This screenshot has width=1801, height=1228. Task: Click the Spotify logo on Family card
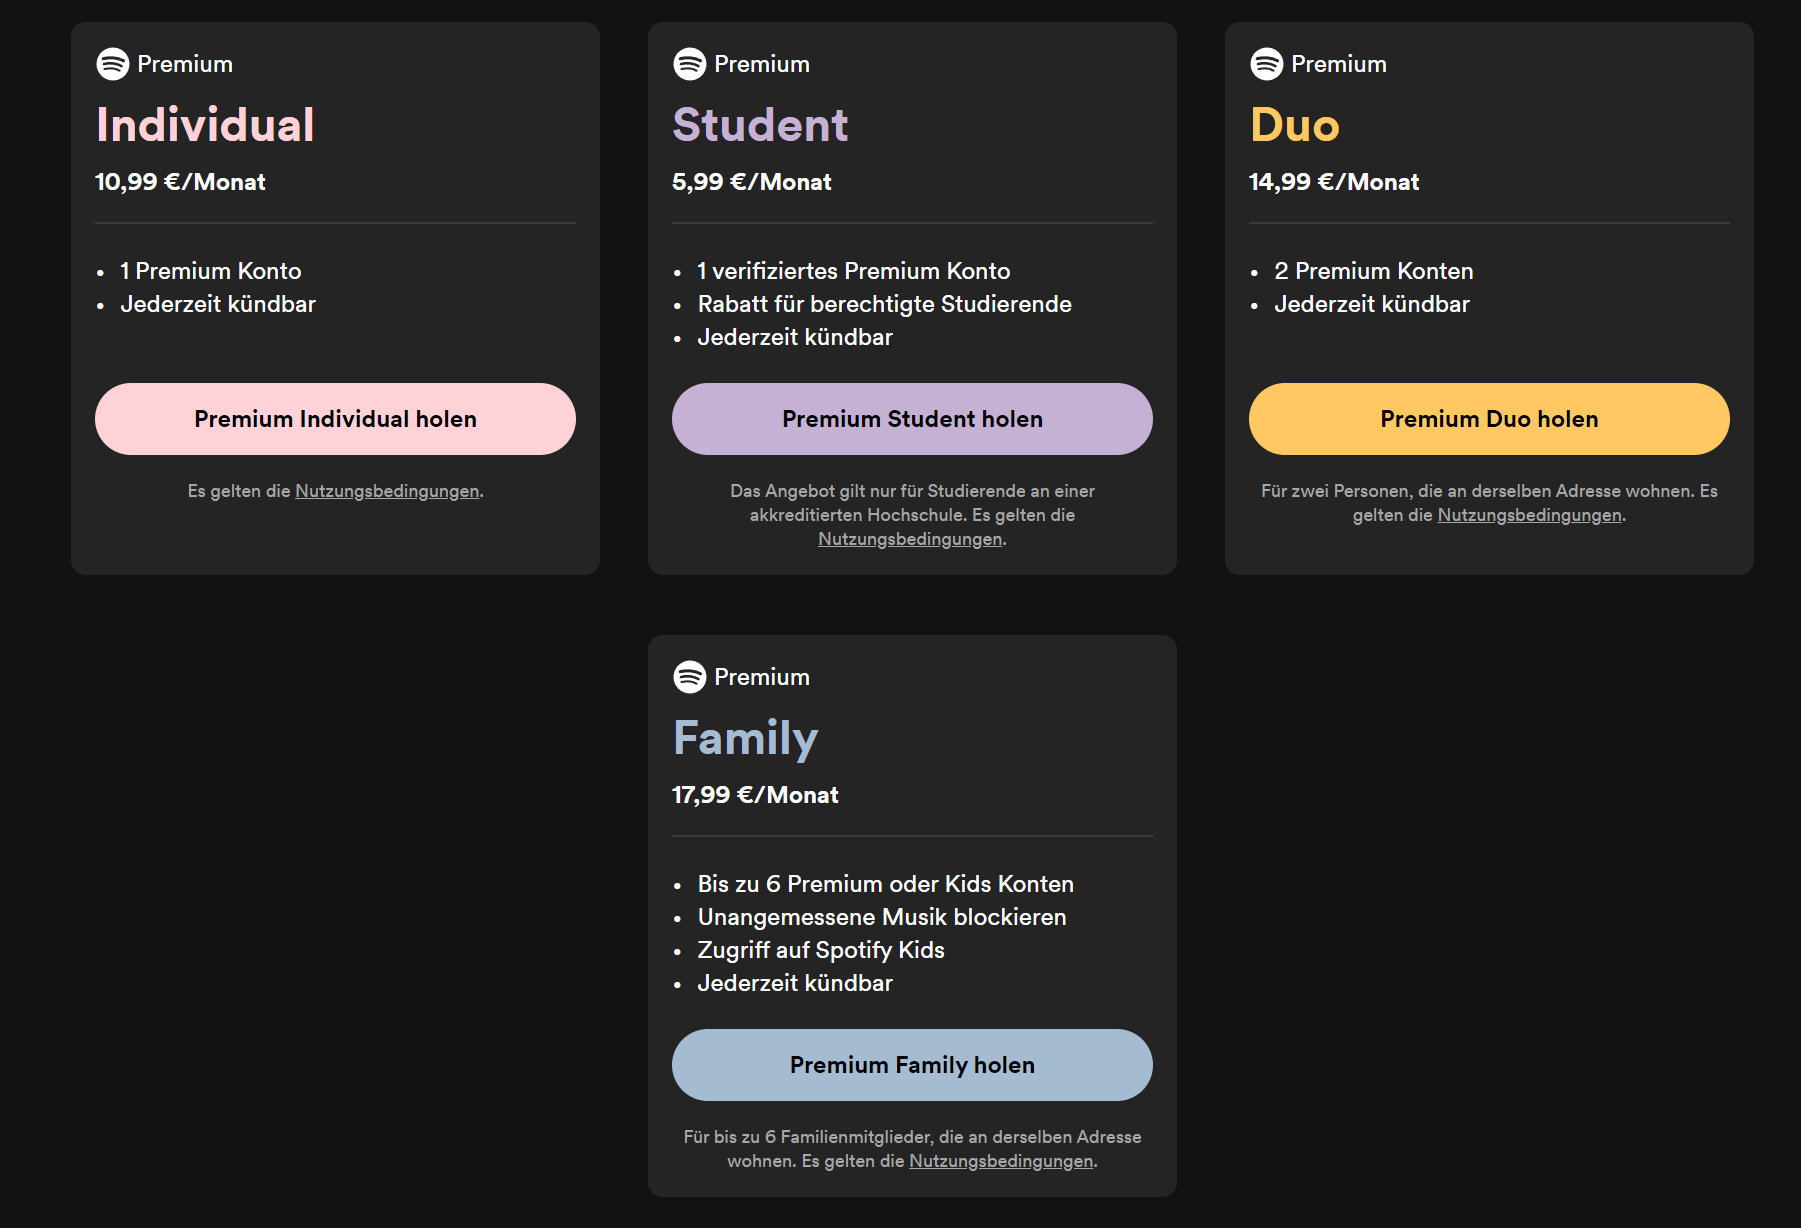pos(690,677)
